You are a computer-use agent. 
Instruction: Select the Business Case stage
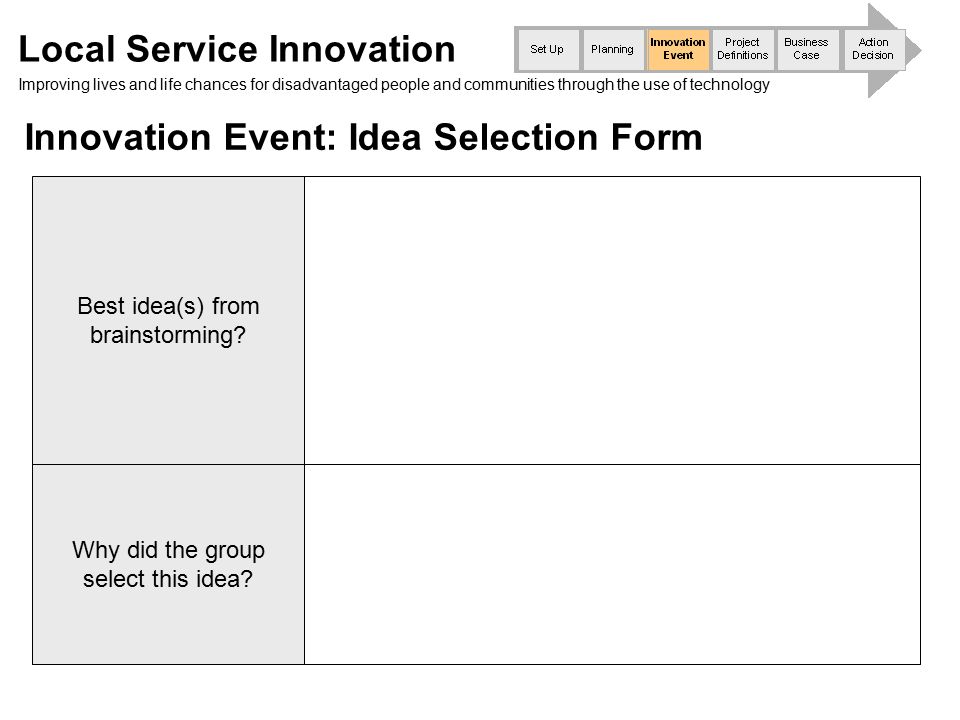806,50
